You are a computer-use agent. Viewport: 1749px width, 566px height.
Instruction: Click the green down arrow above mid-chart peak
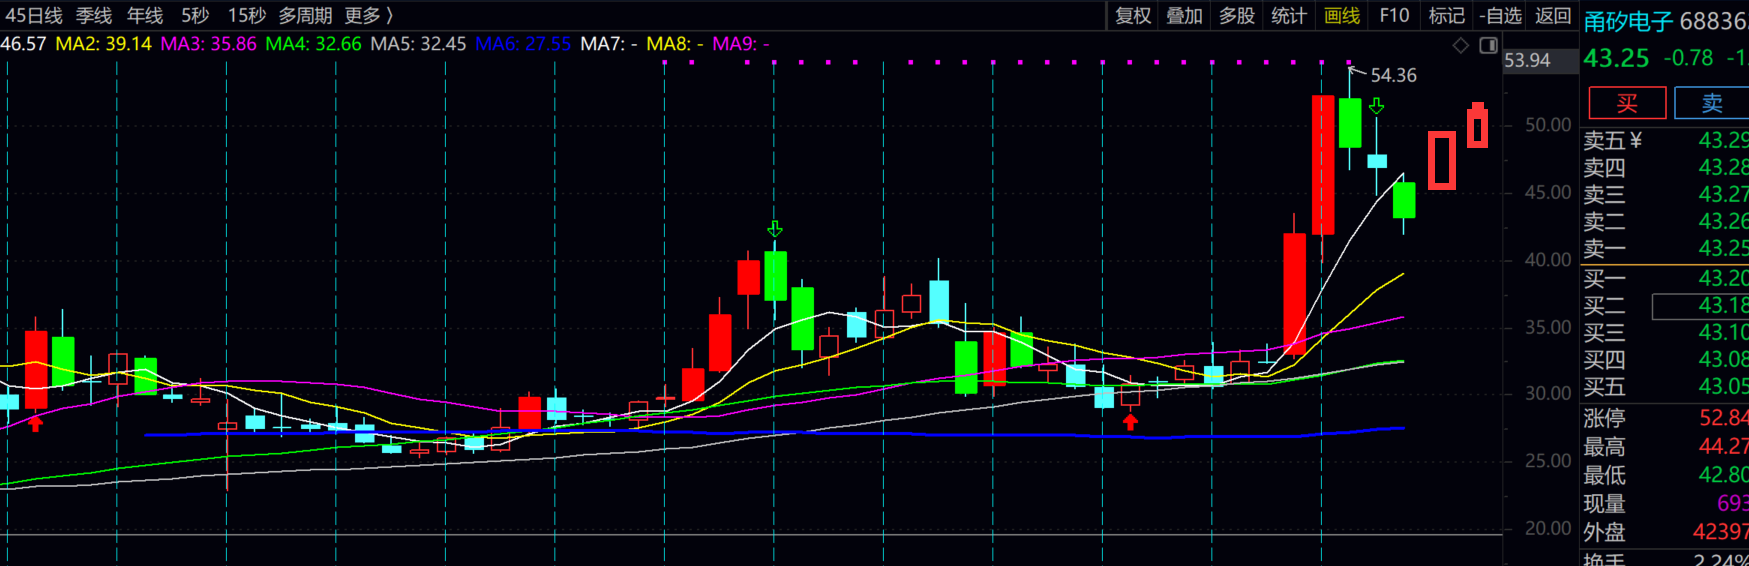pyautogui.click(x=775, y=229)
